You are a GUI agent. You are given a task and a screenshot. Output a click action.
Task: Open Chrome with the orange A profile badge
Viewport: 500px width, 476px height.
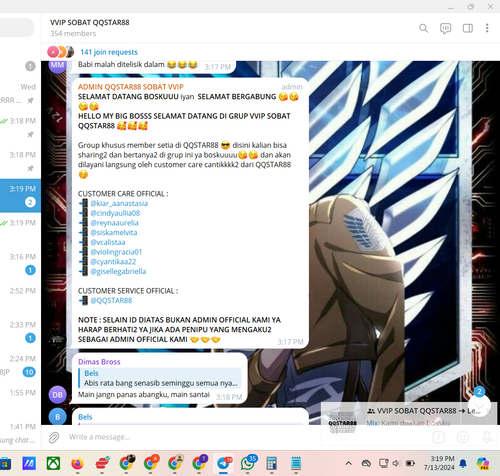(151, 463)
